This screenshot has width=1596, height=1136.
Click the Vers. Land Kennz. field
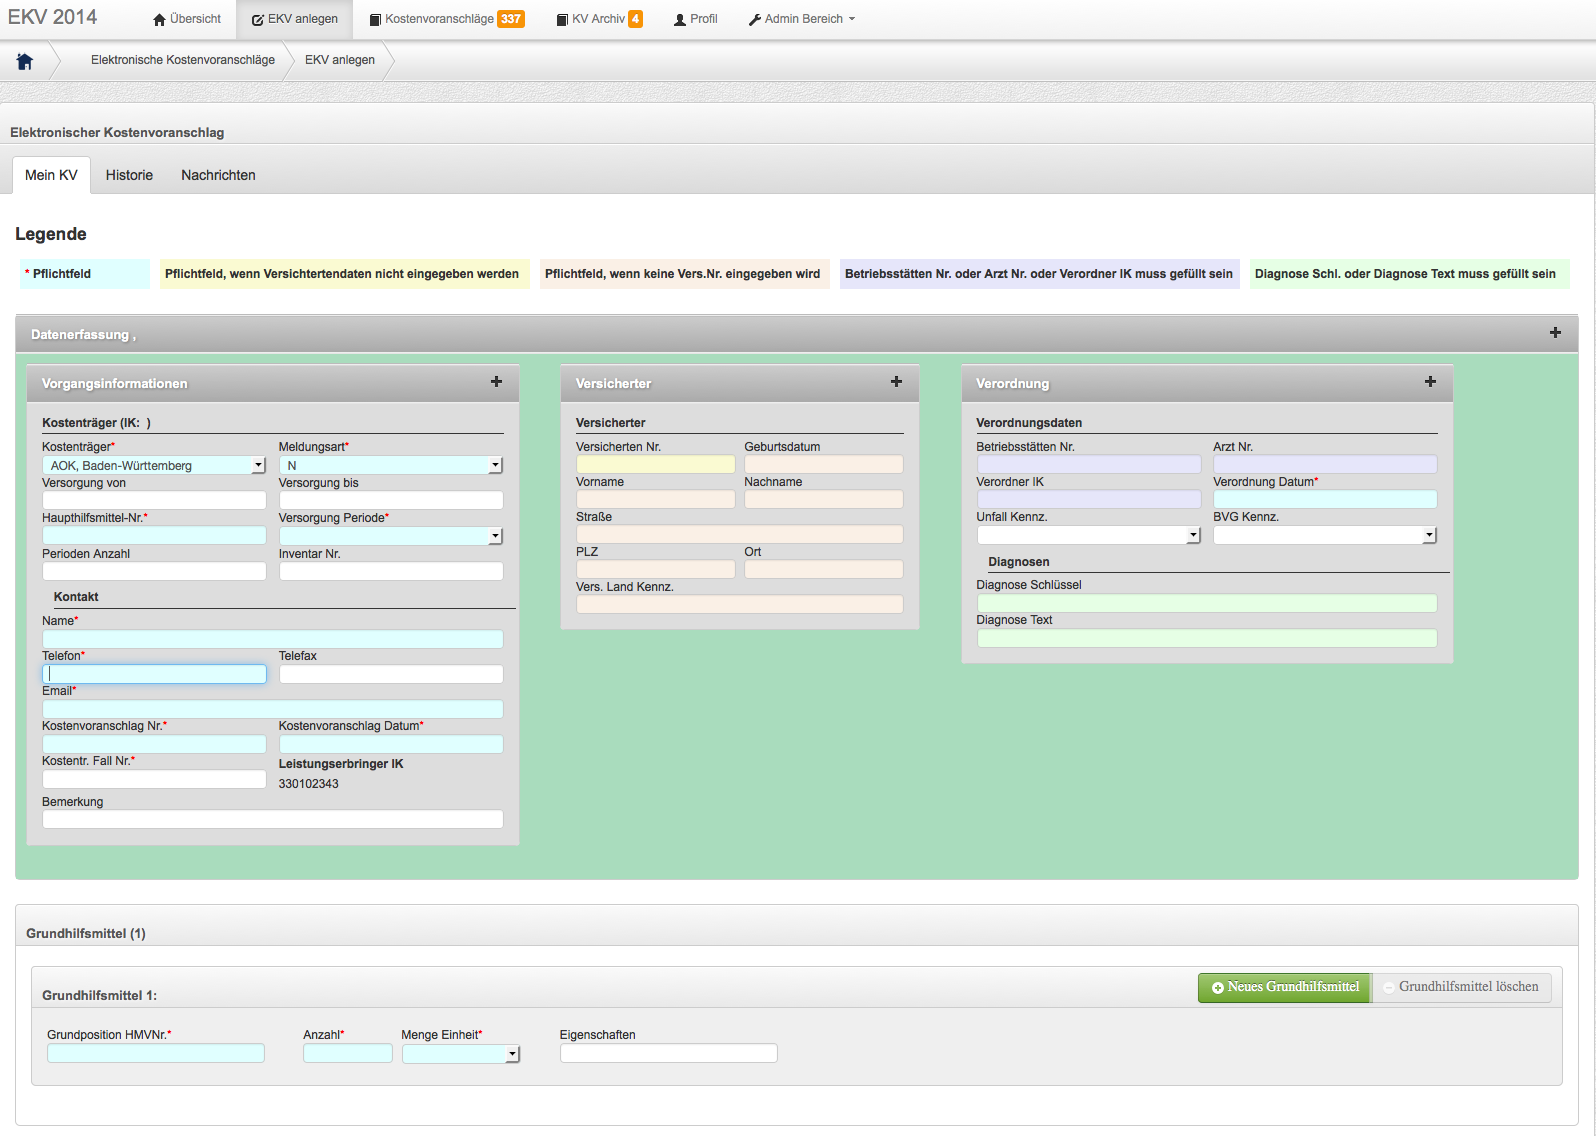[x=739, y=604]
